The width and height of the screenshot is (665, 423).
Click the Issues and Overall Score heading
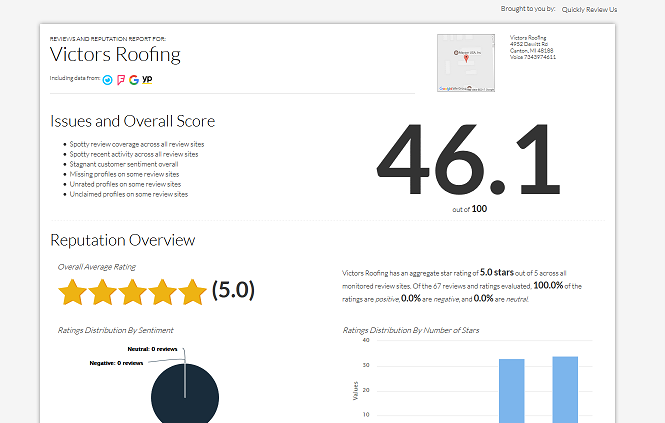click(x=132, y=121)
